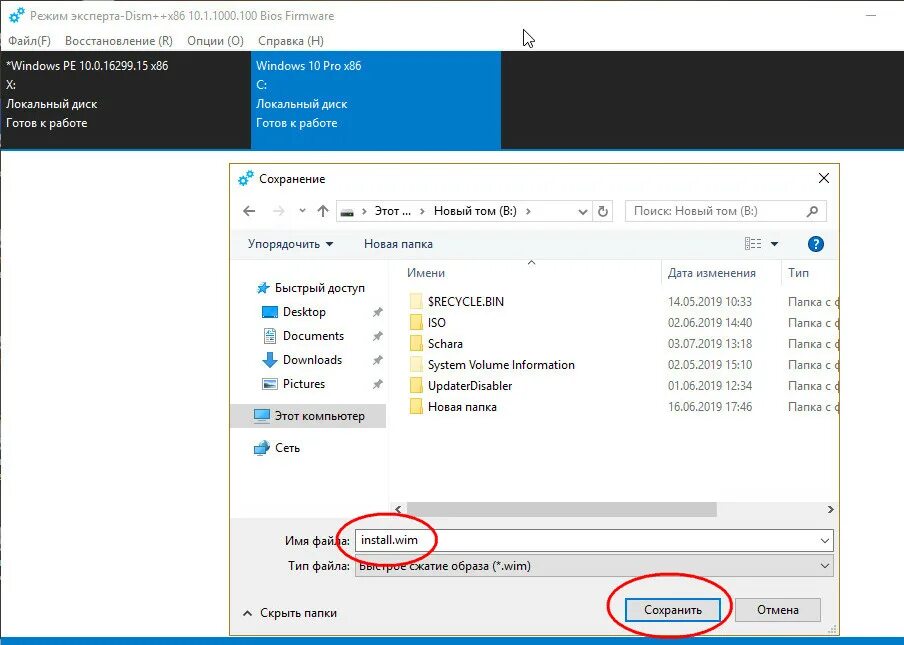Viewport: 904px width, 645px height.
Task: Click pin icon next to Pictures
Action: coord(378,384)
